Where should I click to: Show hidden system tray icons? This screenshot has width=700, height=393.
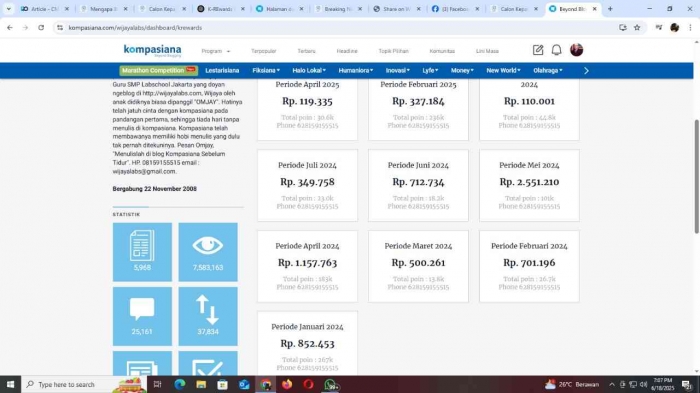[x=612, y=385]
